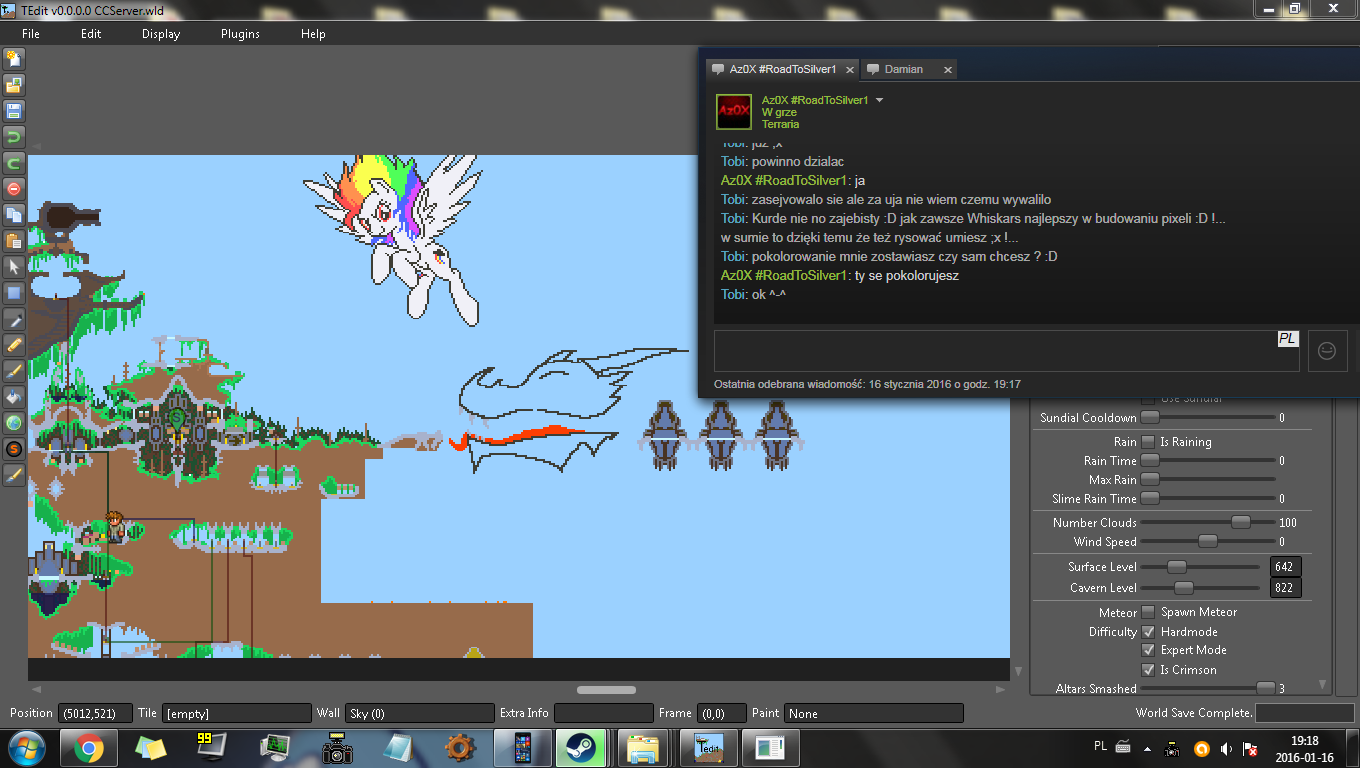This screenshot has height=768, width=1360.
Task: Click the Windows Start button
Action: coord(26,748)
